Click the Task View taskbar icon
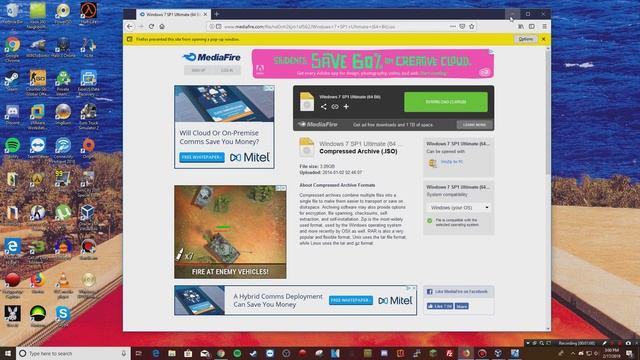Screen dimensions: 640x360 [x=138, y=353]
